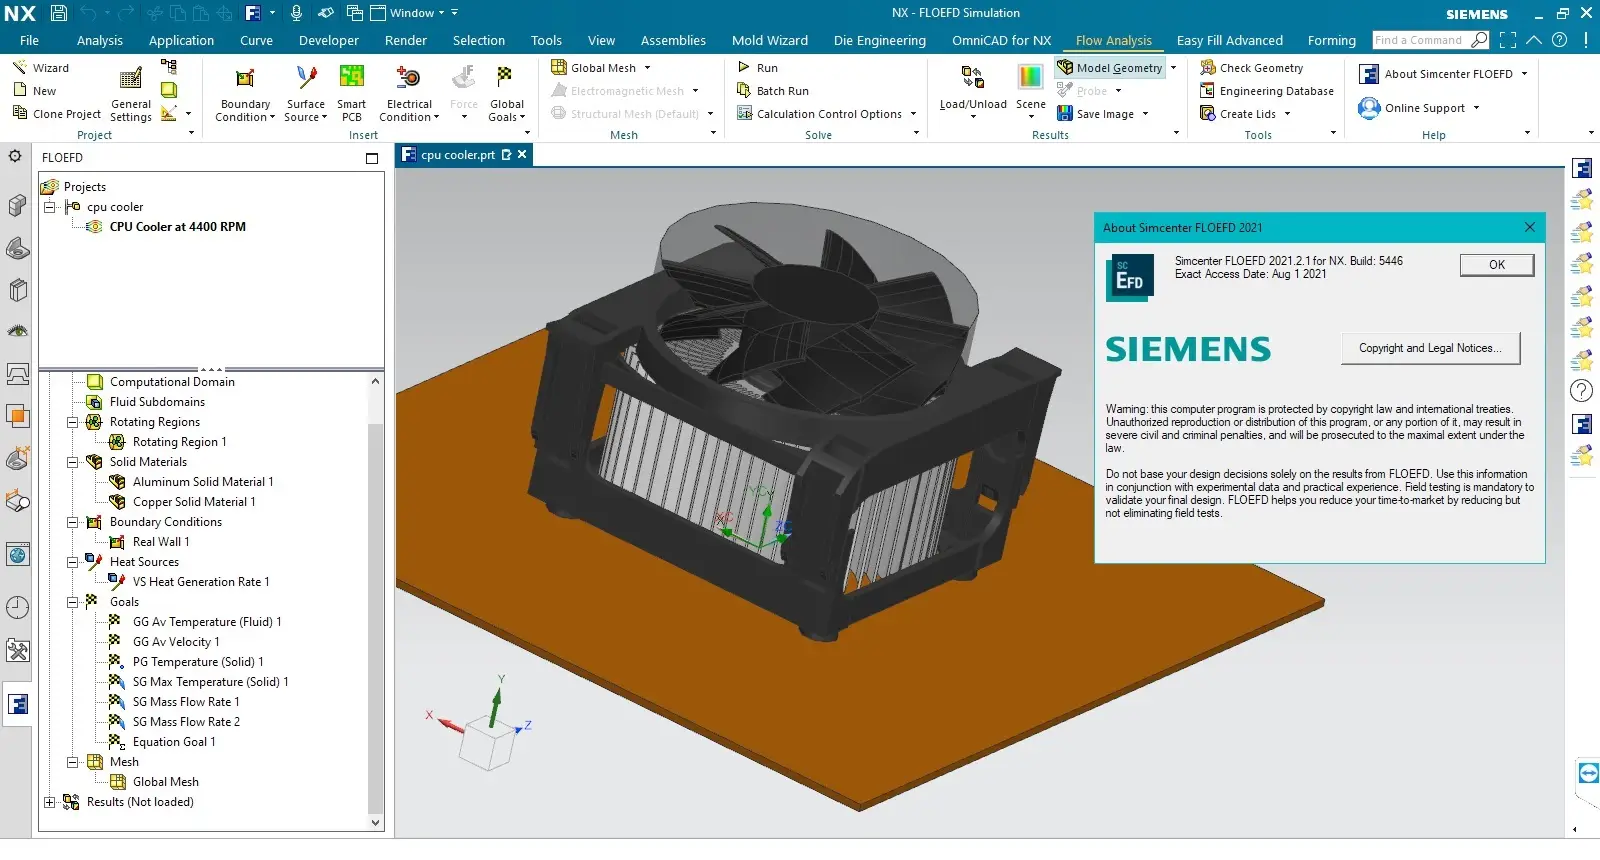Open the Online Support dropdown arrow
The height and width of the screenshot is (860, 1600).
click(x=1476, y=108)
